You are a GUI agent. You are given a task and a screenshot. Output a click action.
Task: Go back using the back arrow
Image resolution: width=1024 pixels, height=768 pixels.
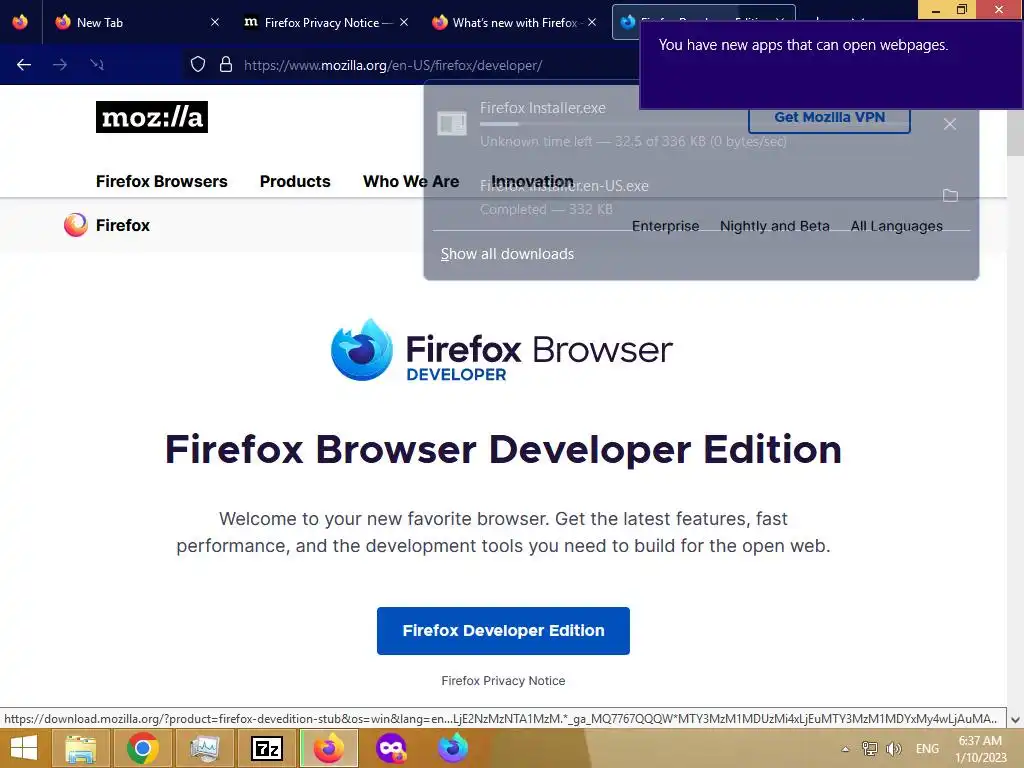pos(24,65)
